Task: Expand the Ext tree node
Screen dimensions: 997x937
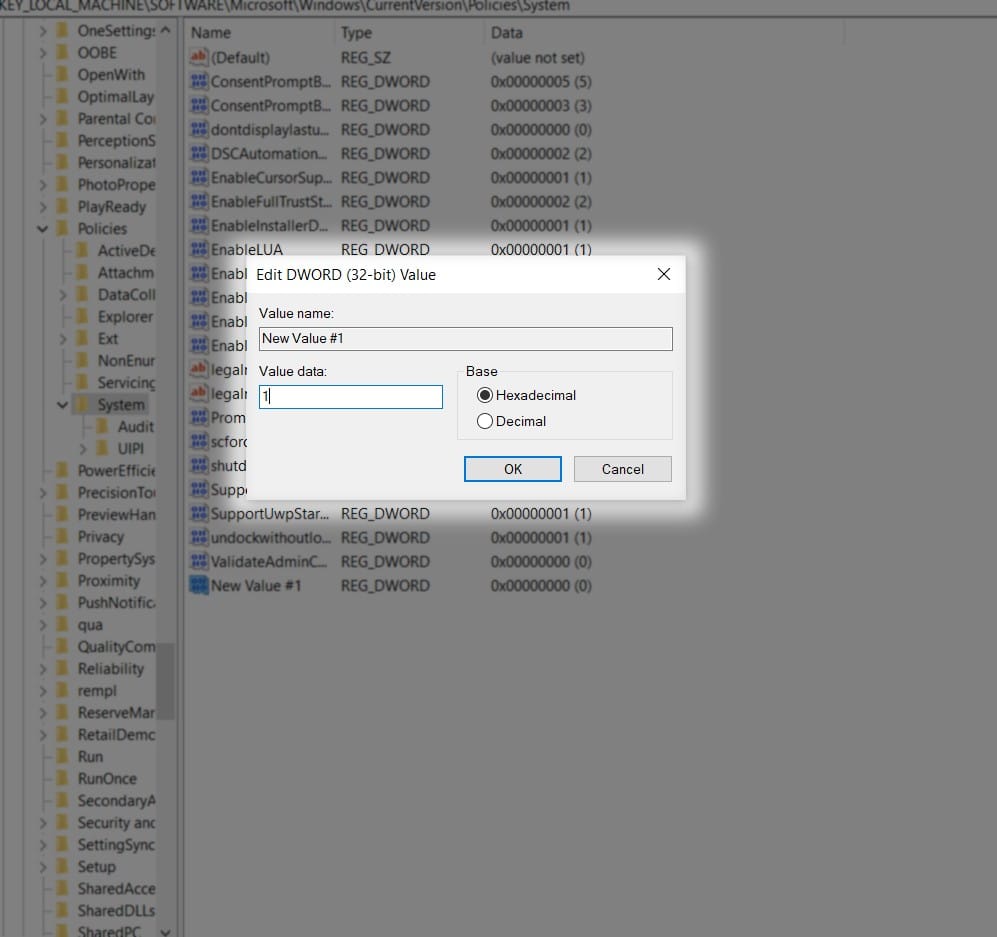Action: [x=62, y=339]
